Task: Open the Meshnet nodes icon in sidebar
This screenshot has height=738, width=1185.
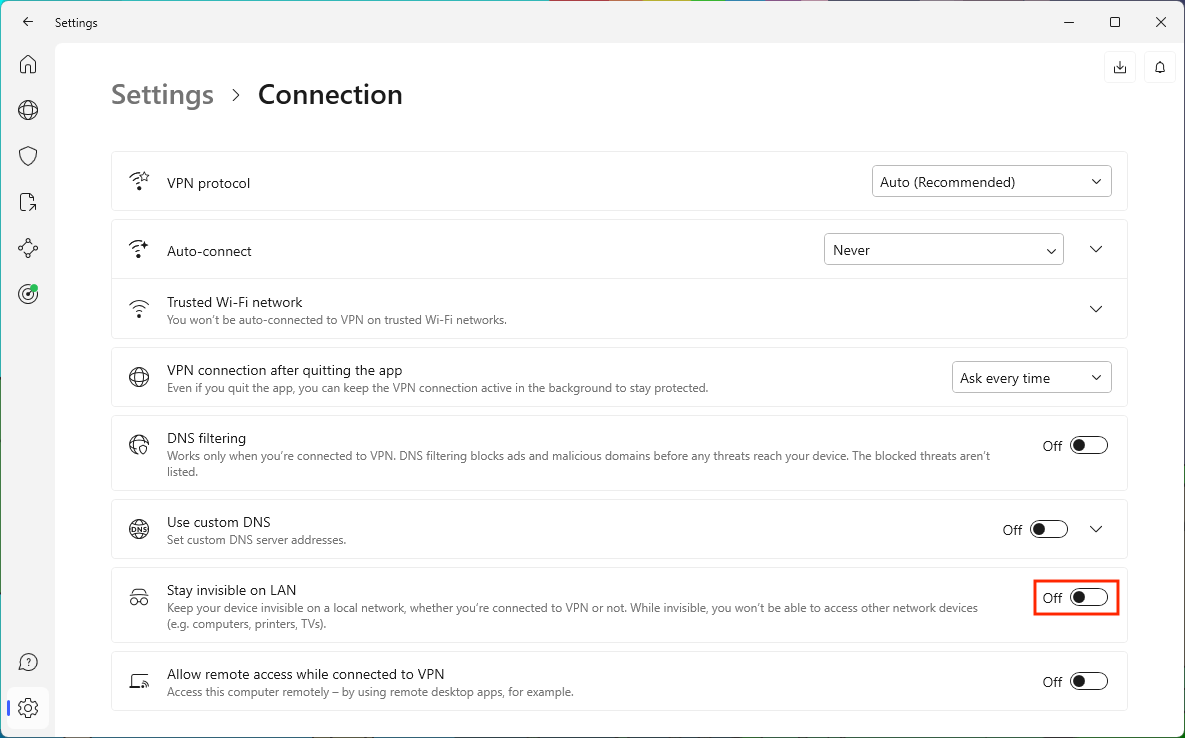Action: [x=28, y=248]
